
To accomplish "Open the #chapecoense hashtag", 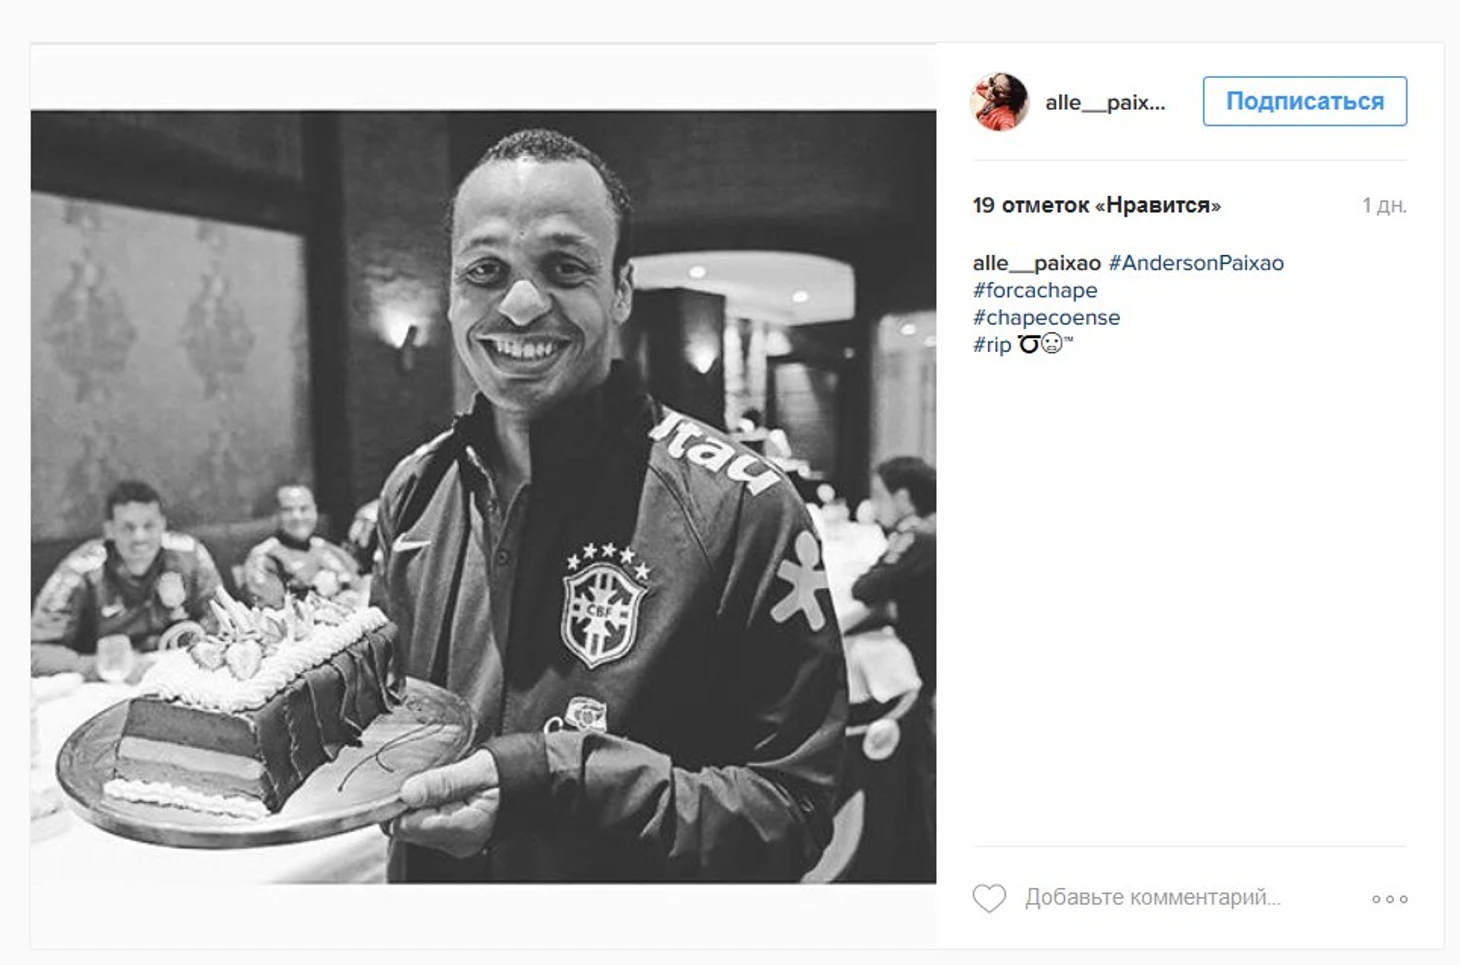I will pos(1046,317).
